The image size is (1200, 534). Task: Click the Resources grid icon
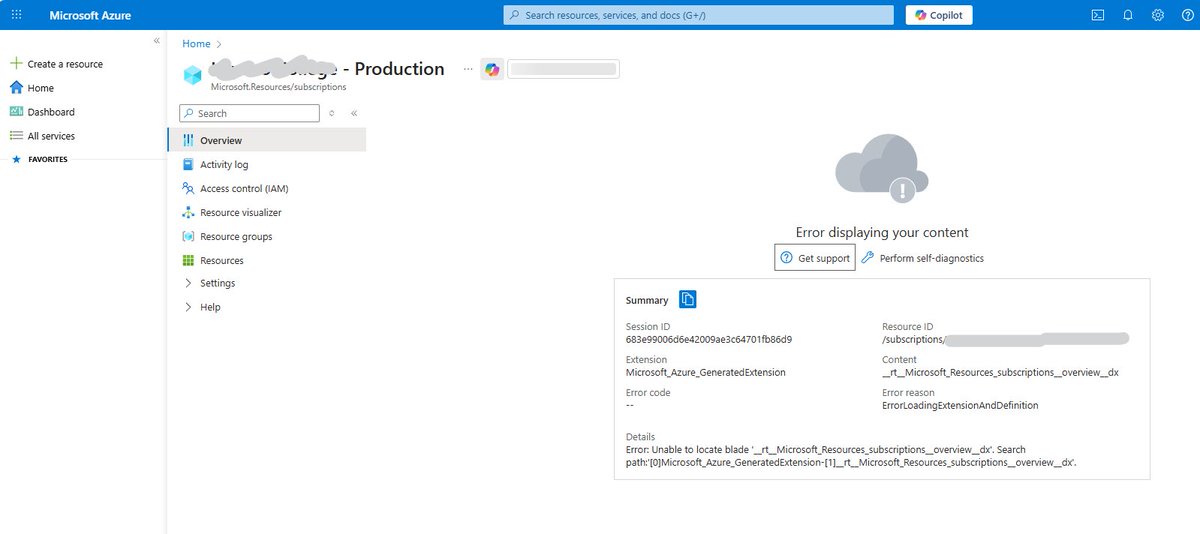[x=188, y=261]
